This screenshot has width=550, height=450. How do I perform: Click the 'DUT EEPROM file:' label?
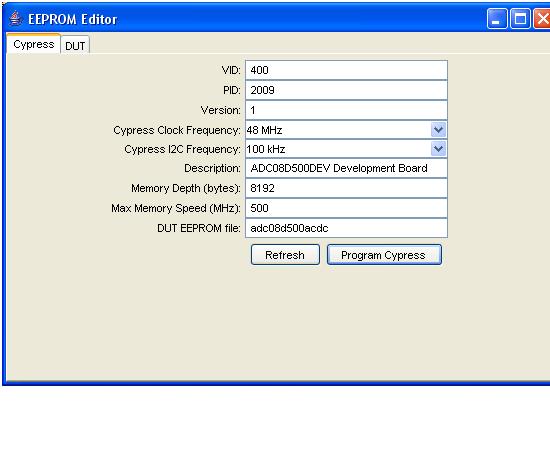pyautogui.click(x=199, y=228)
